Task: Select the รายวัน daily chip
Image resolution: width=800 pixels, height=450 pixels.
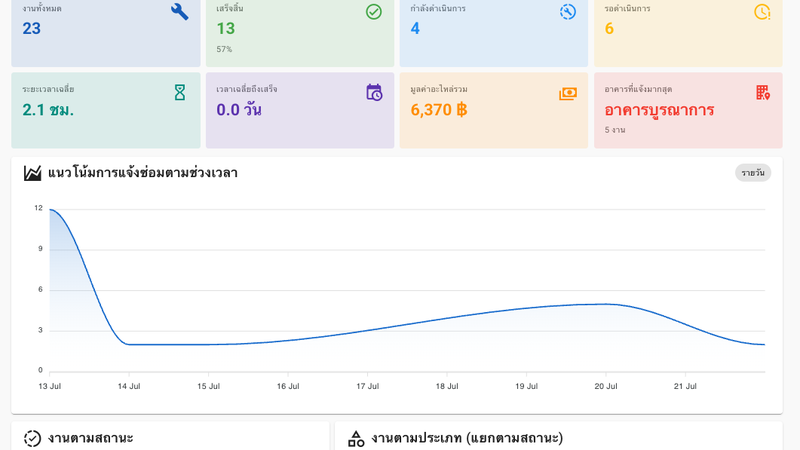Action: (753, 173)
